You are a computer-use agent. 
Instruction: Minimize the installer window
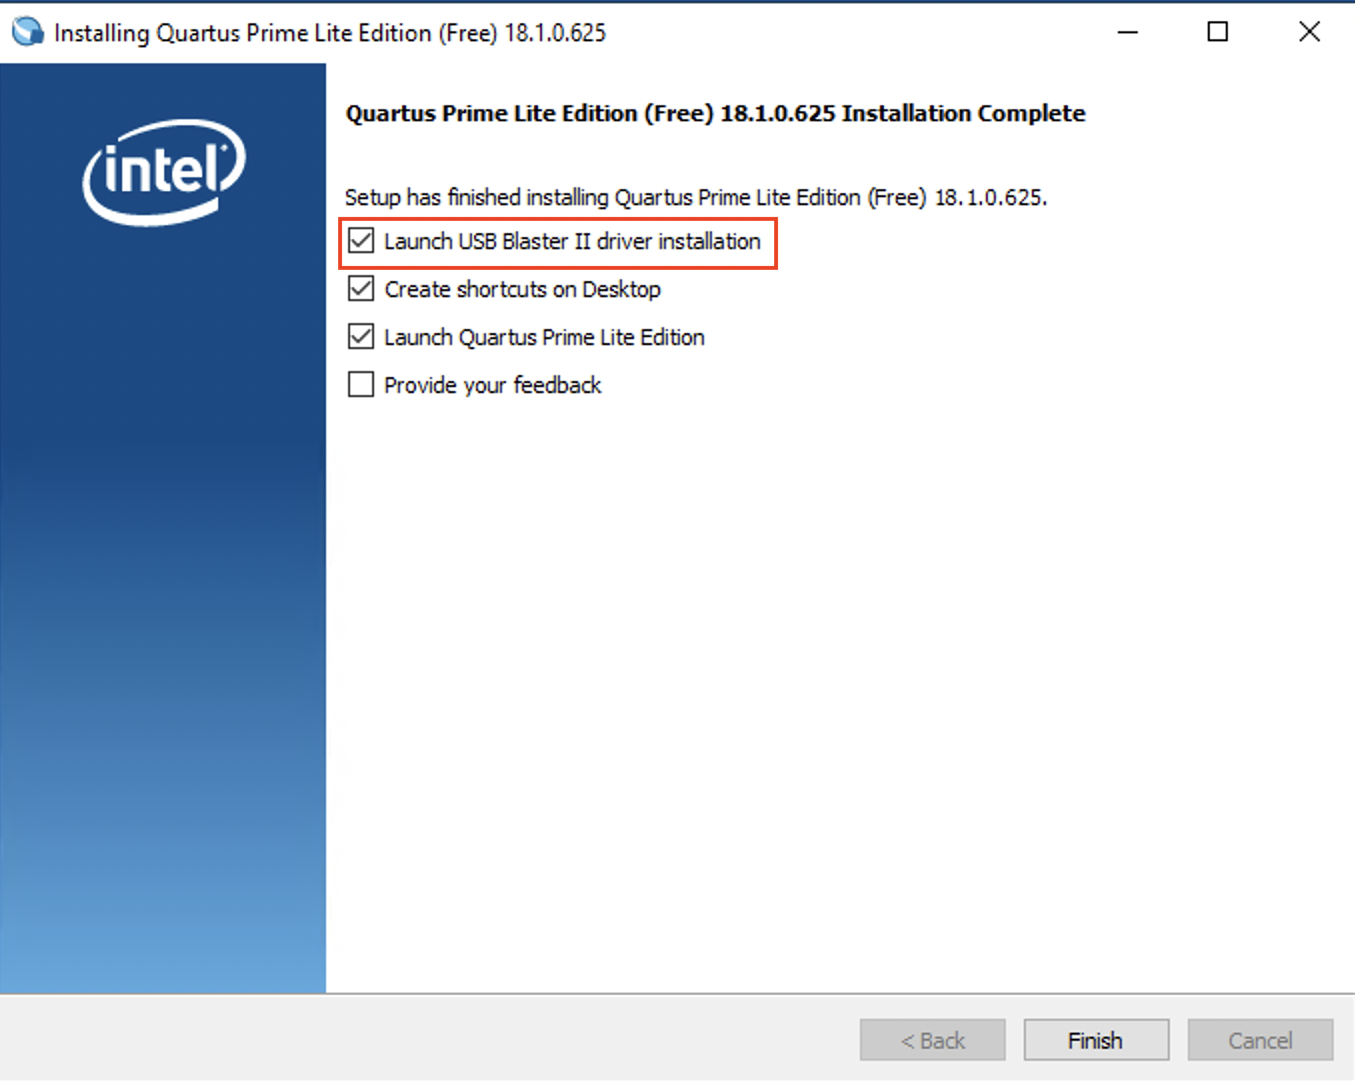[1127, 32]
